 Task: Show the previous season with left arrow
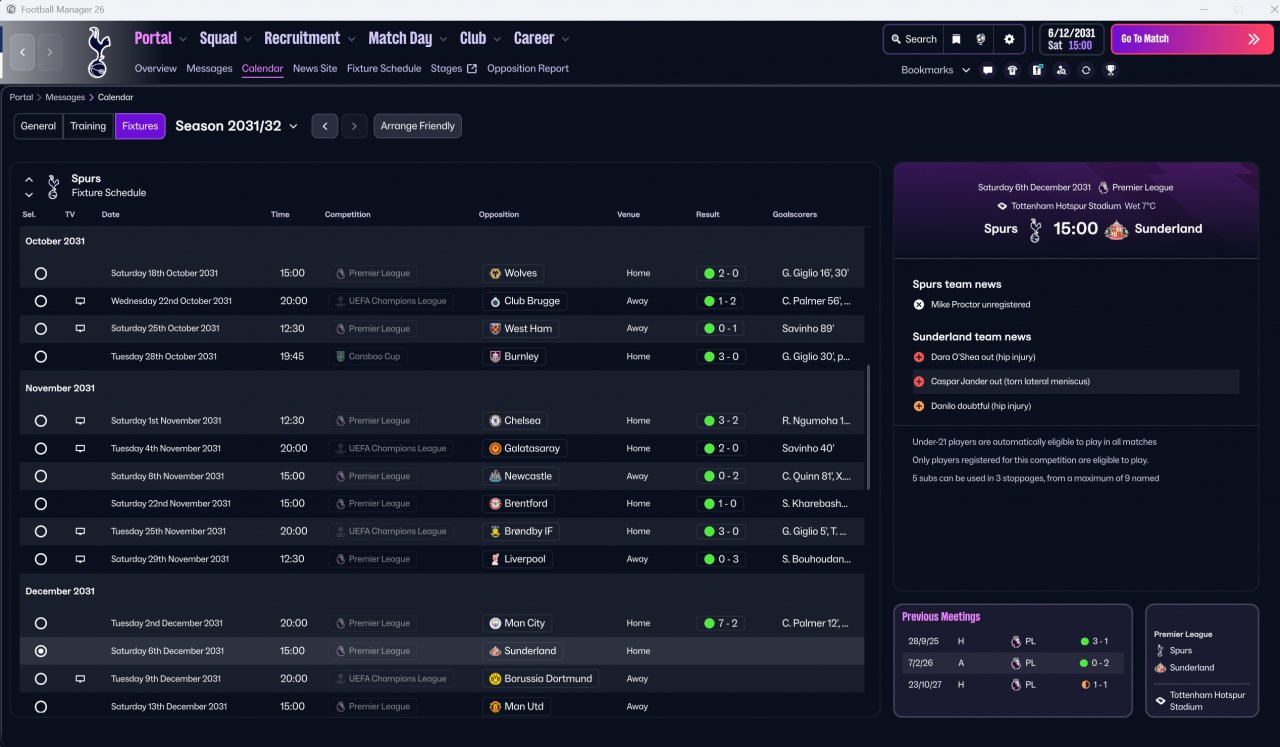324,126
